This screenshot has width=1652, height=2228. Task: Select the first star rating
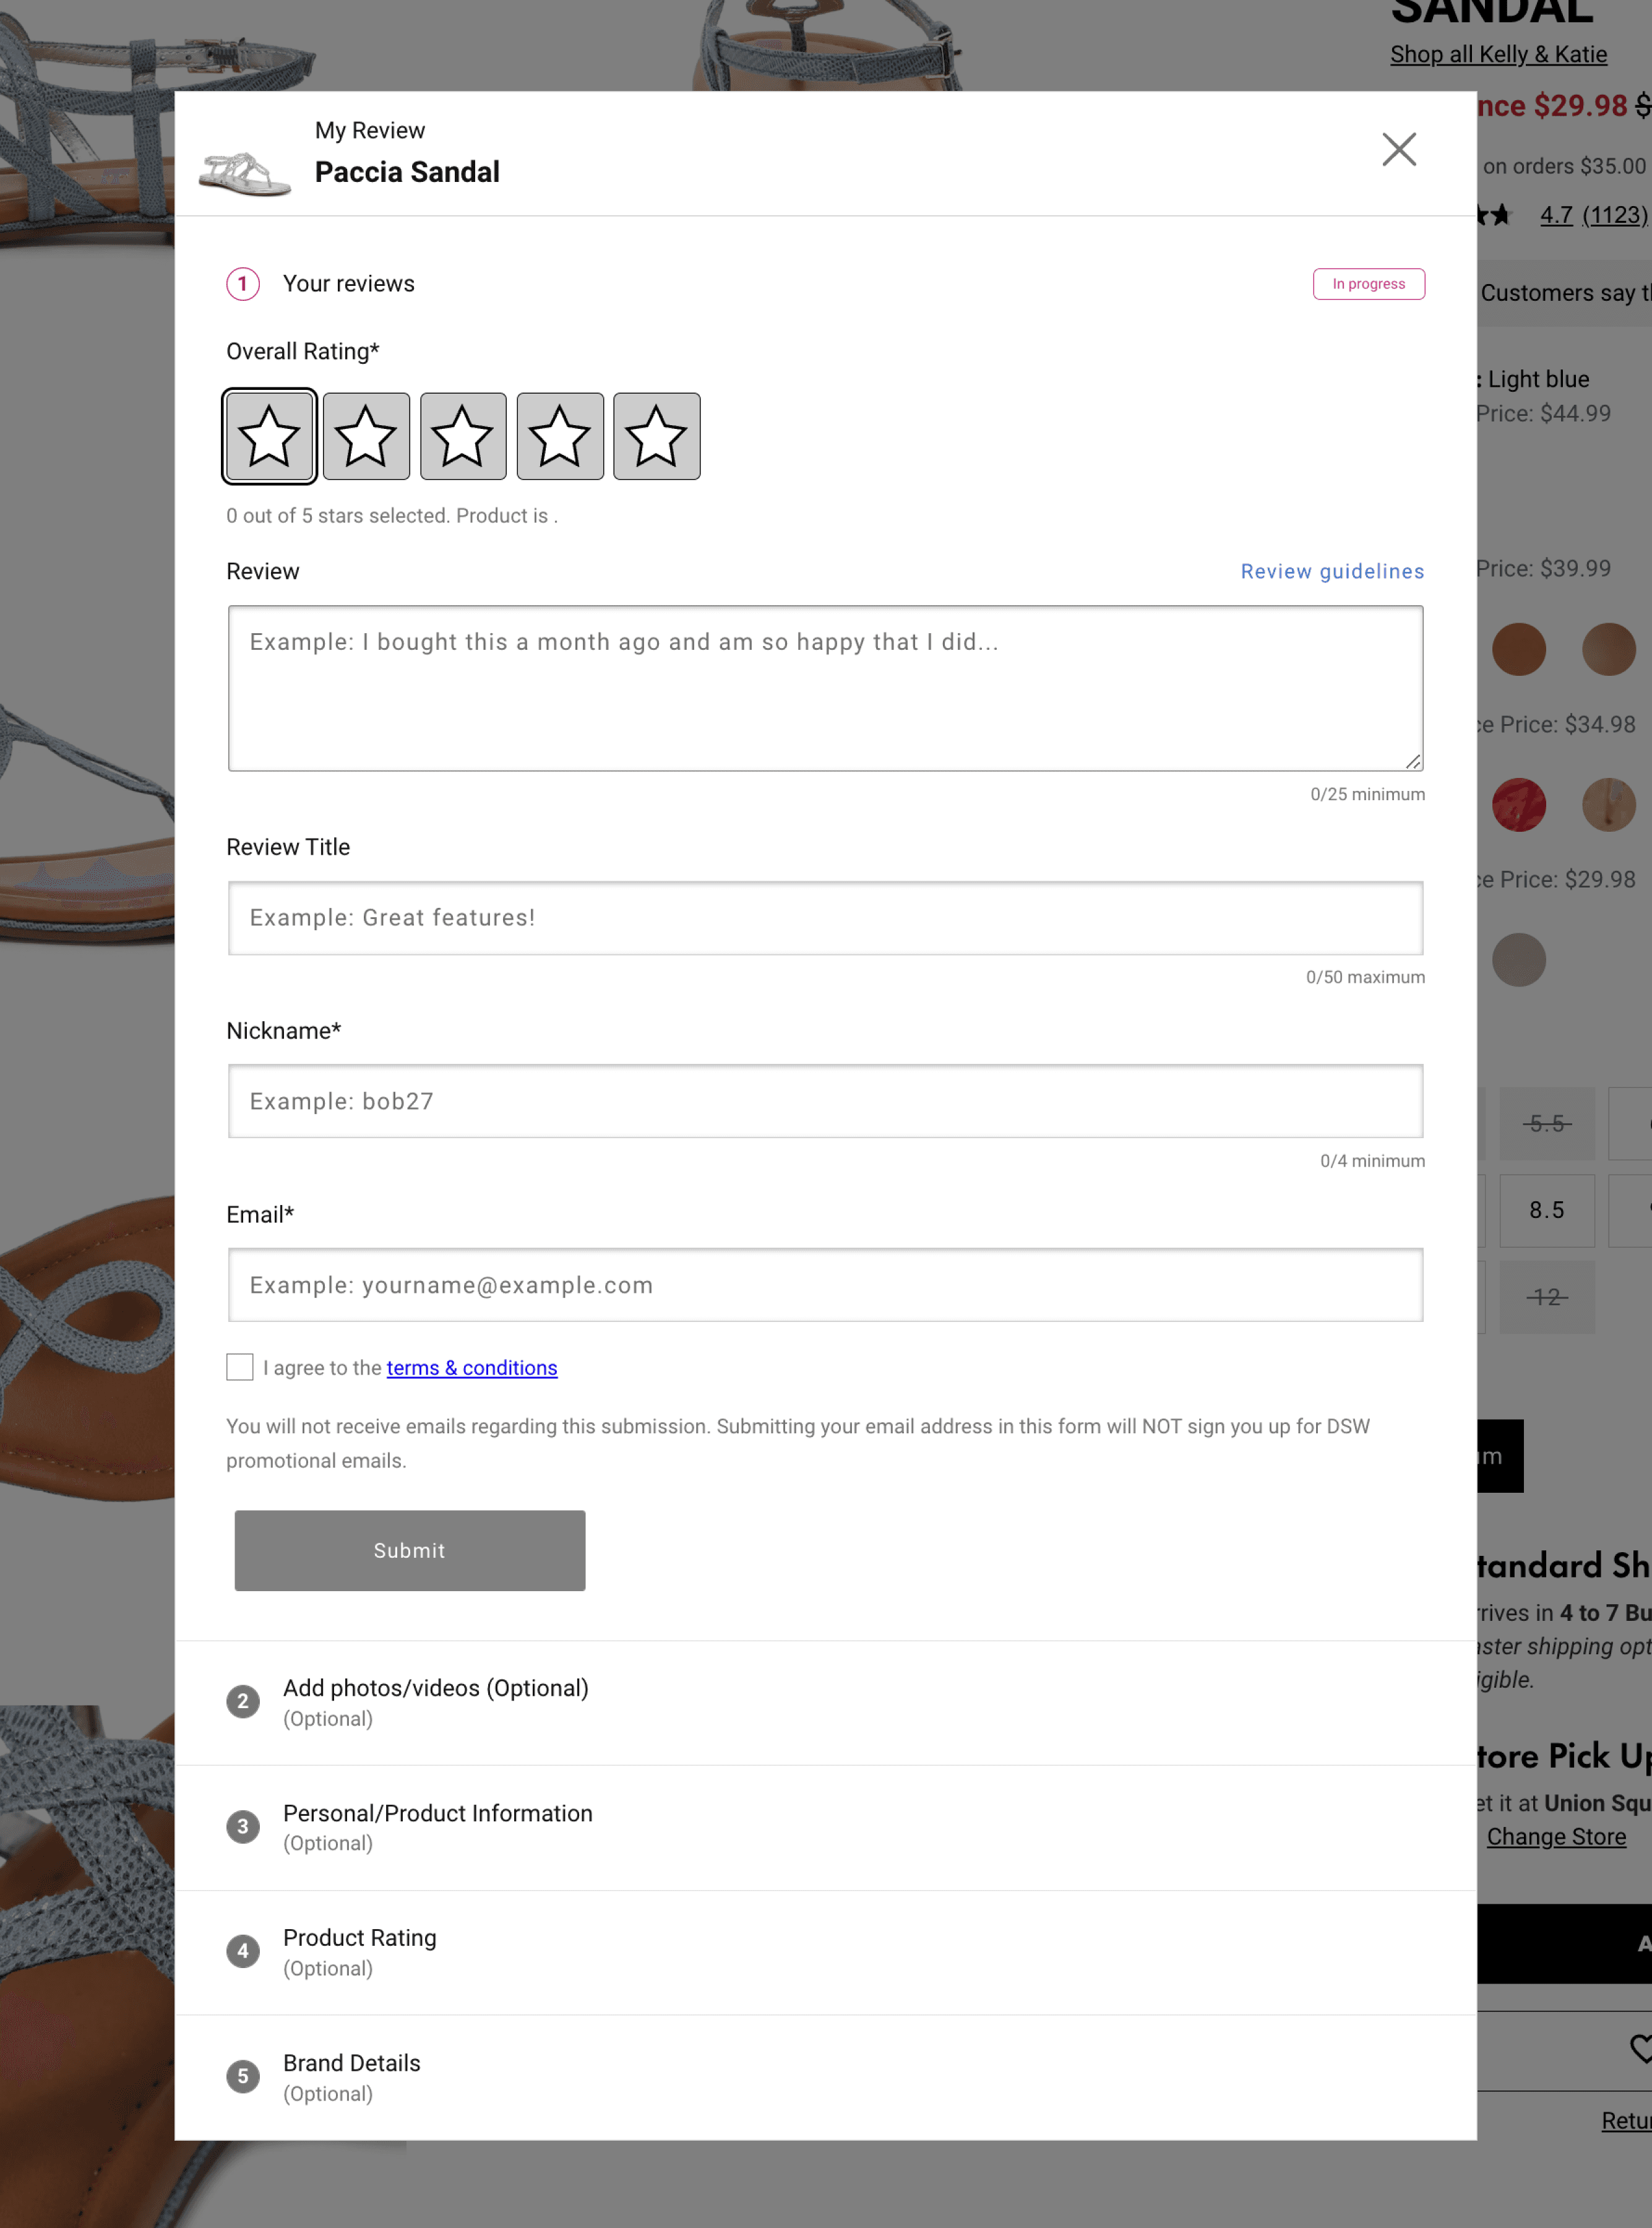point(269,436)
